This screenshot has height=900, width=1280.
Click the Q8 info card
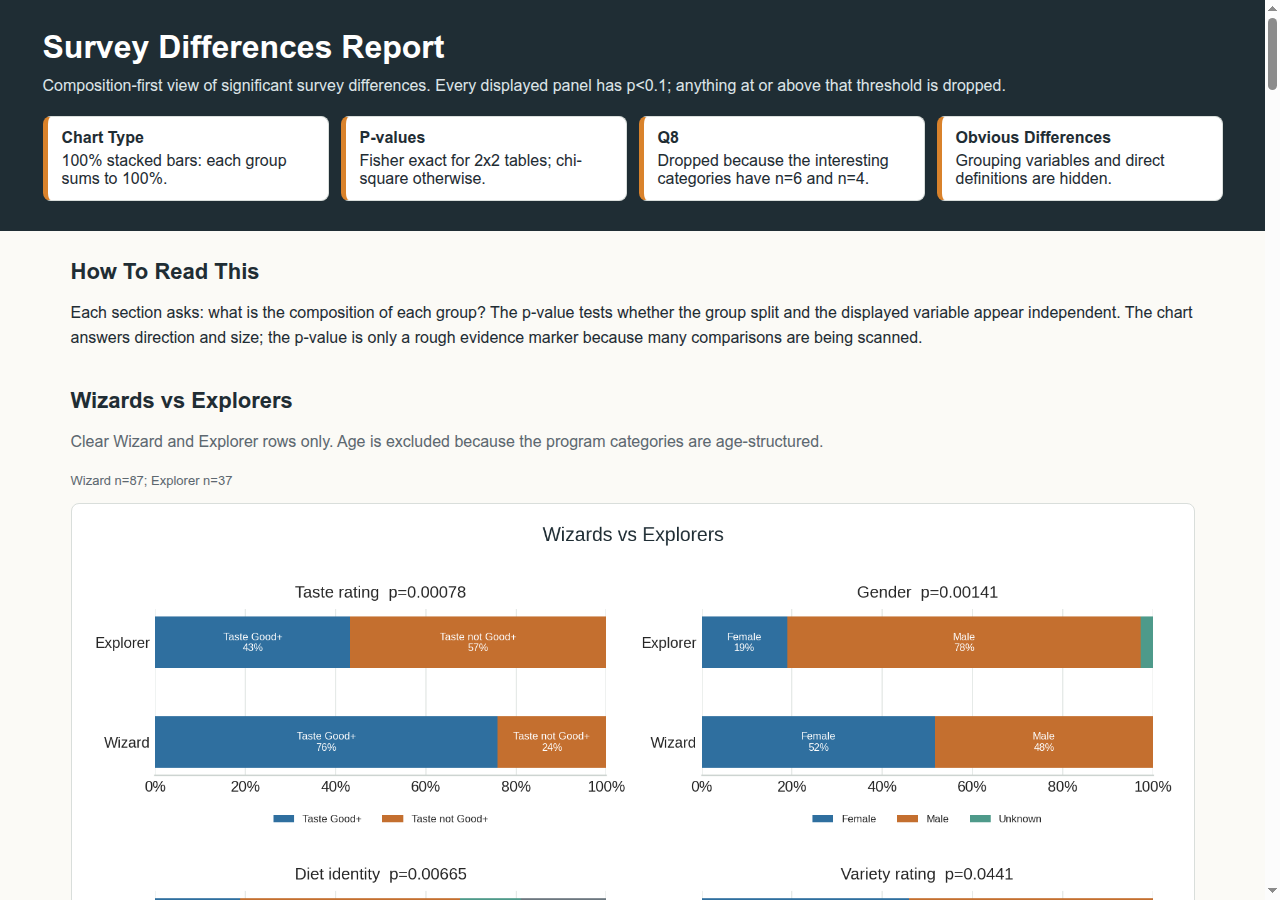point(782,159)
